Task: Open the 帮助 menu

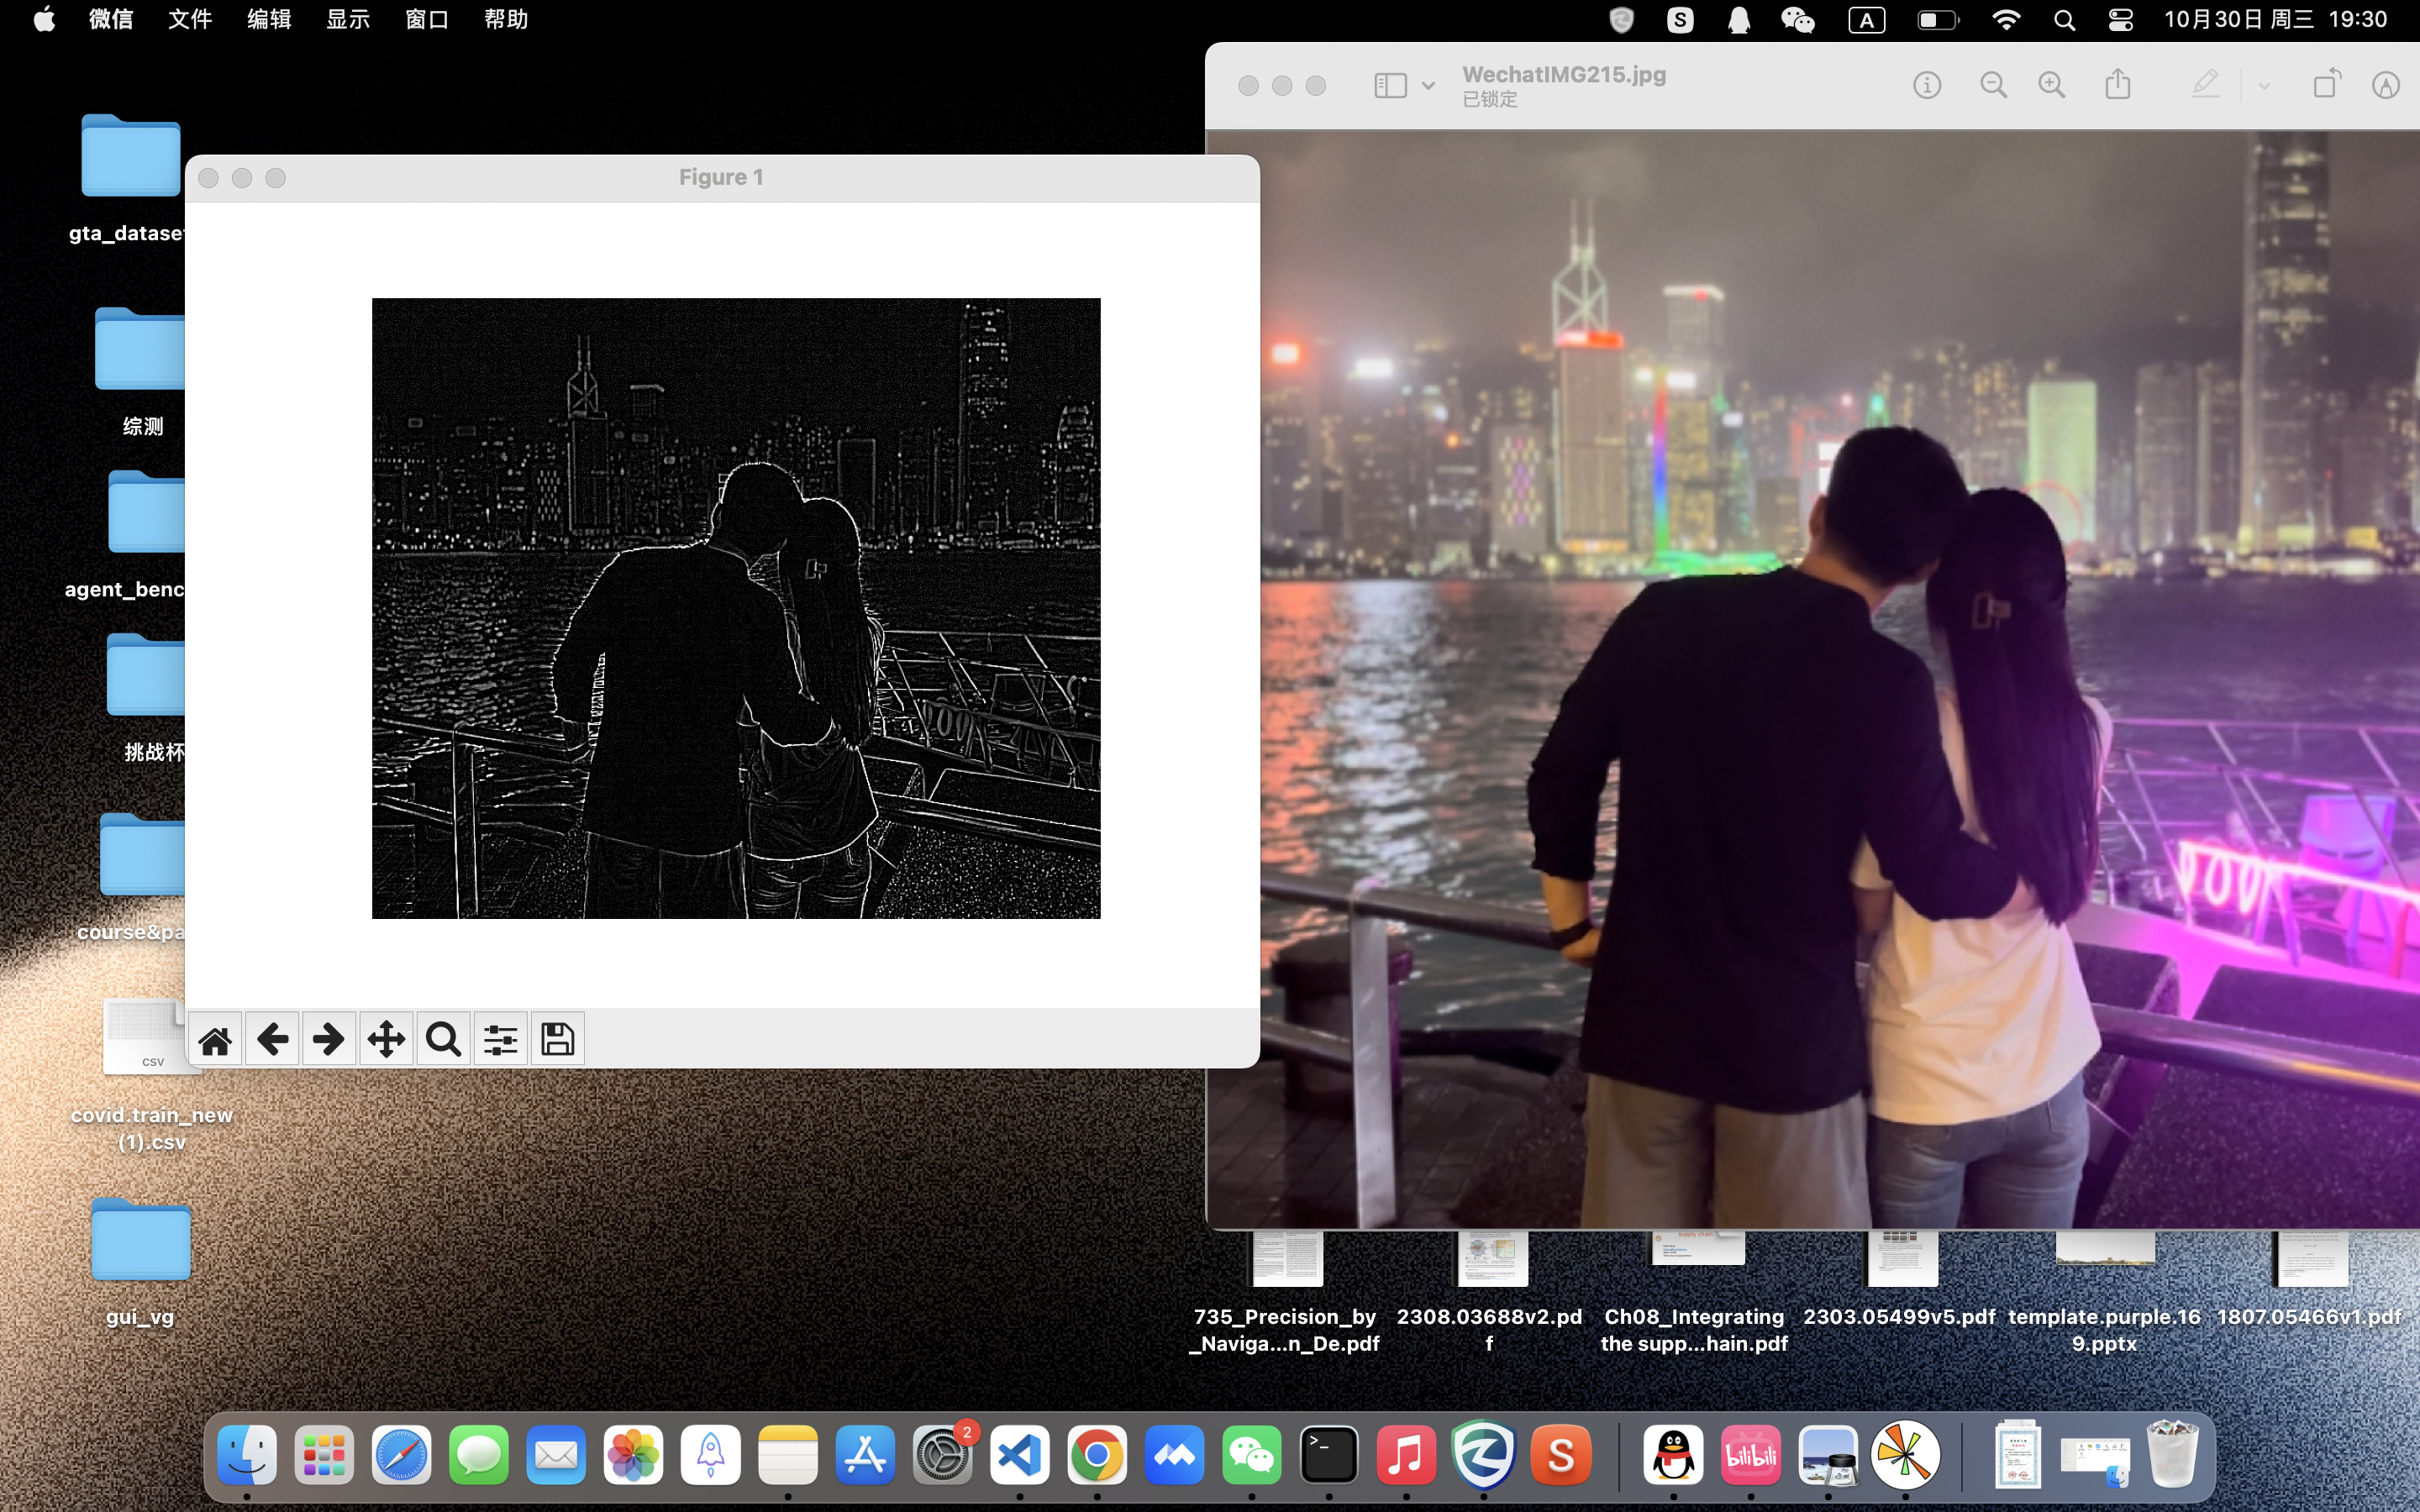Action: 506,19
